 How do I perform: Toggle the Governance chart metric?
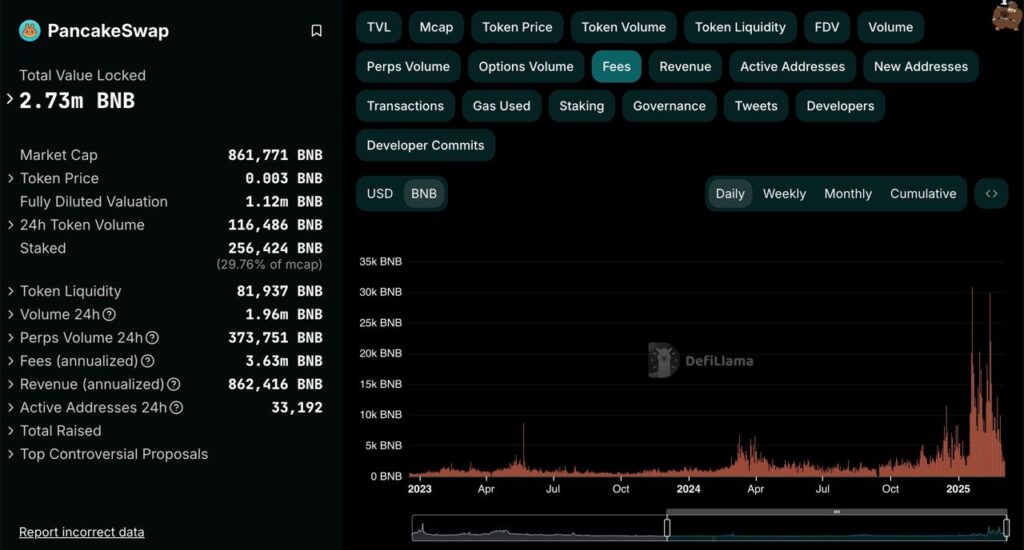point(669,106)
